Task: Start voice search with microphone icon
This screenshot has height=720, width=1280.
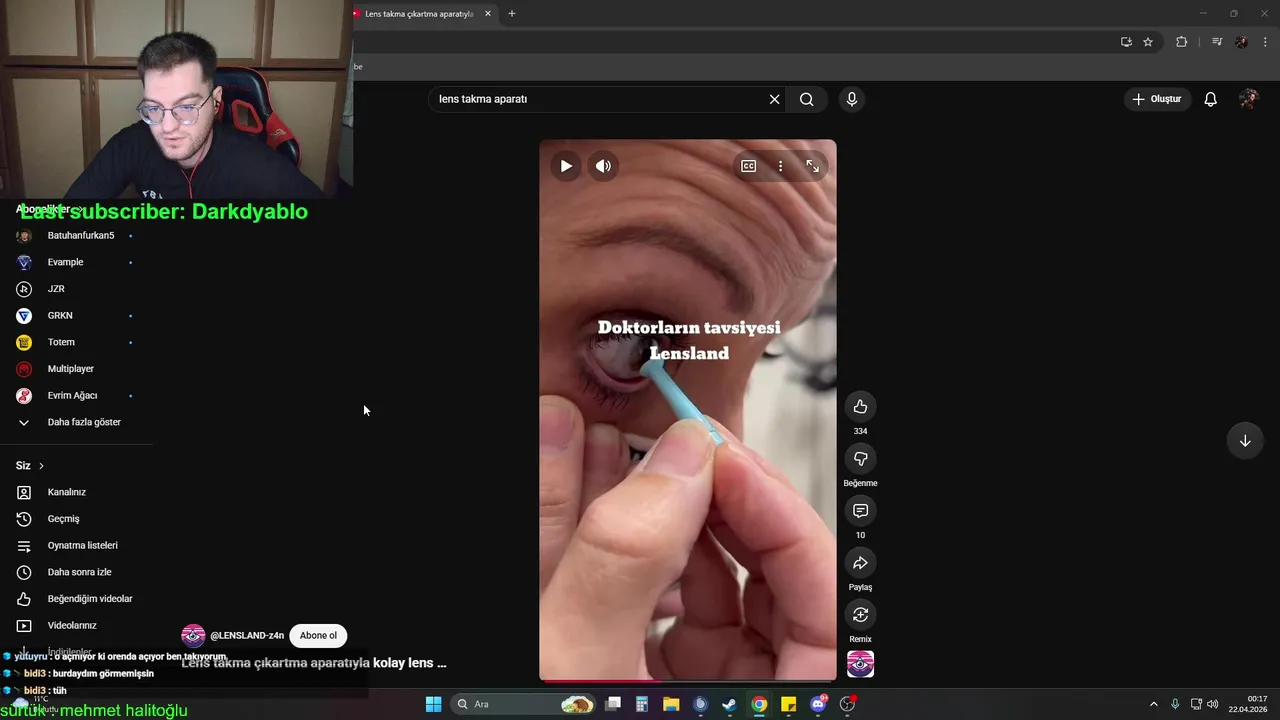Action: pyautogui.click(x=852, y=99)
